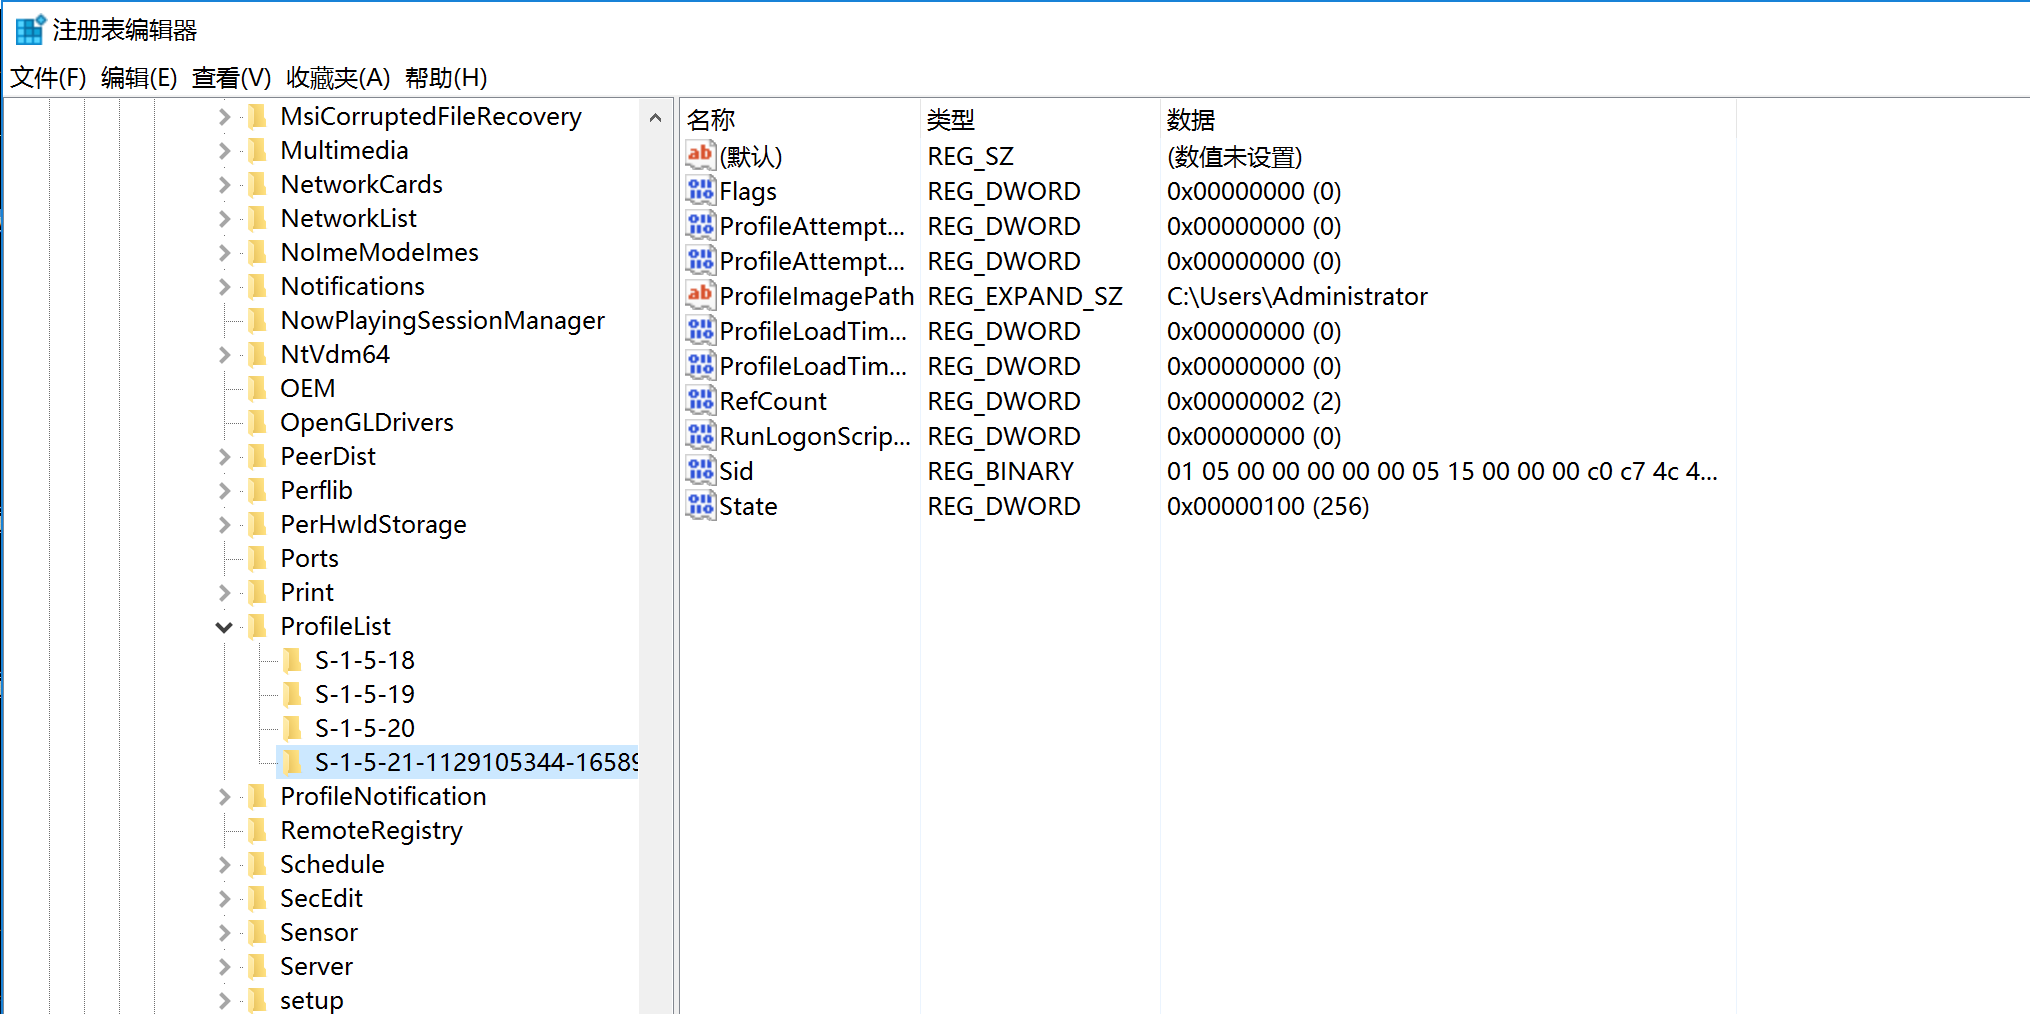Click the folder icon of S-1-5-18 key
The image size is (2030, 1014).
tap(292, 660)
